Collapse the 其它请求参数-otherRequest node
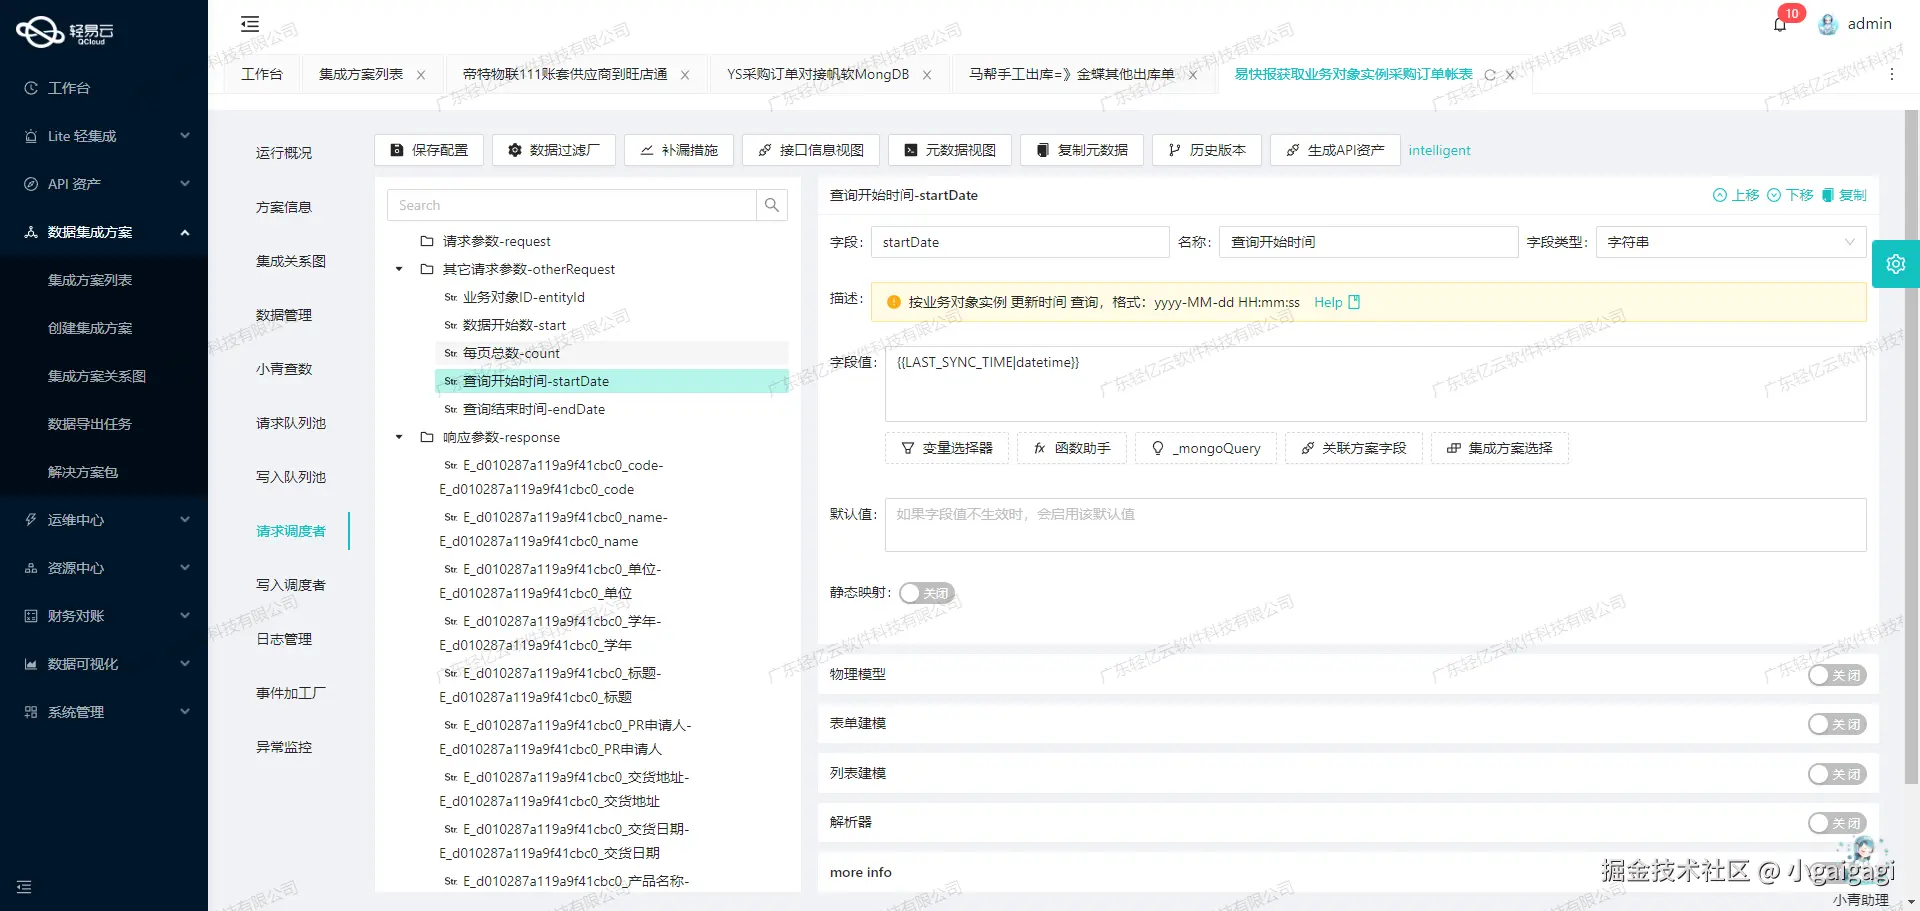The image size is (1920, 911). (x=397, y=269)
